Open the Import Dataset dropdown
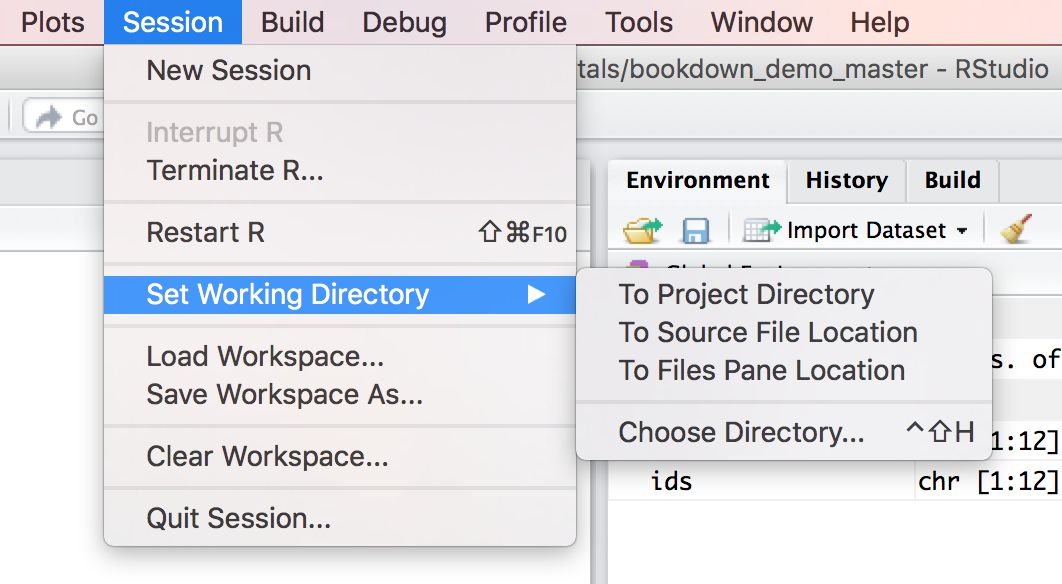 click(855, 230)
